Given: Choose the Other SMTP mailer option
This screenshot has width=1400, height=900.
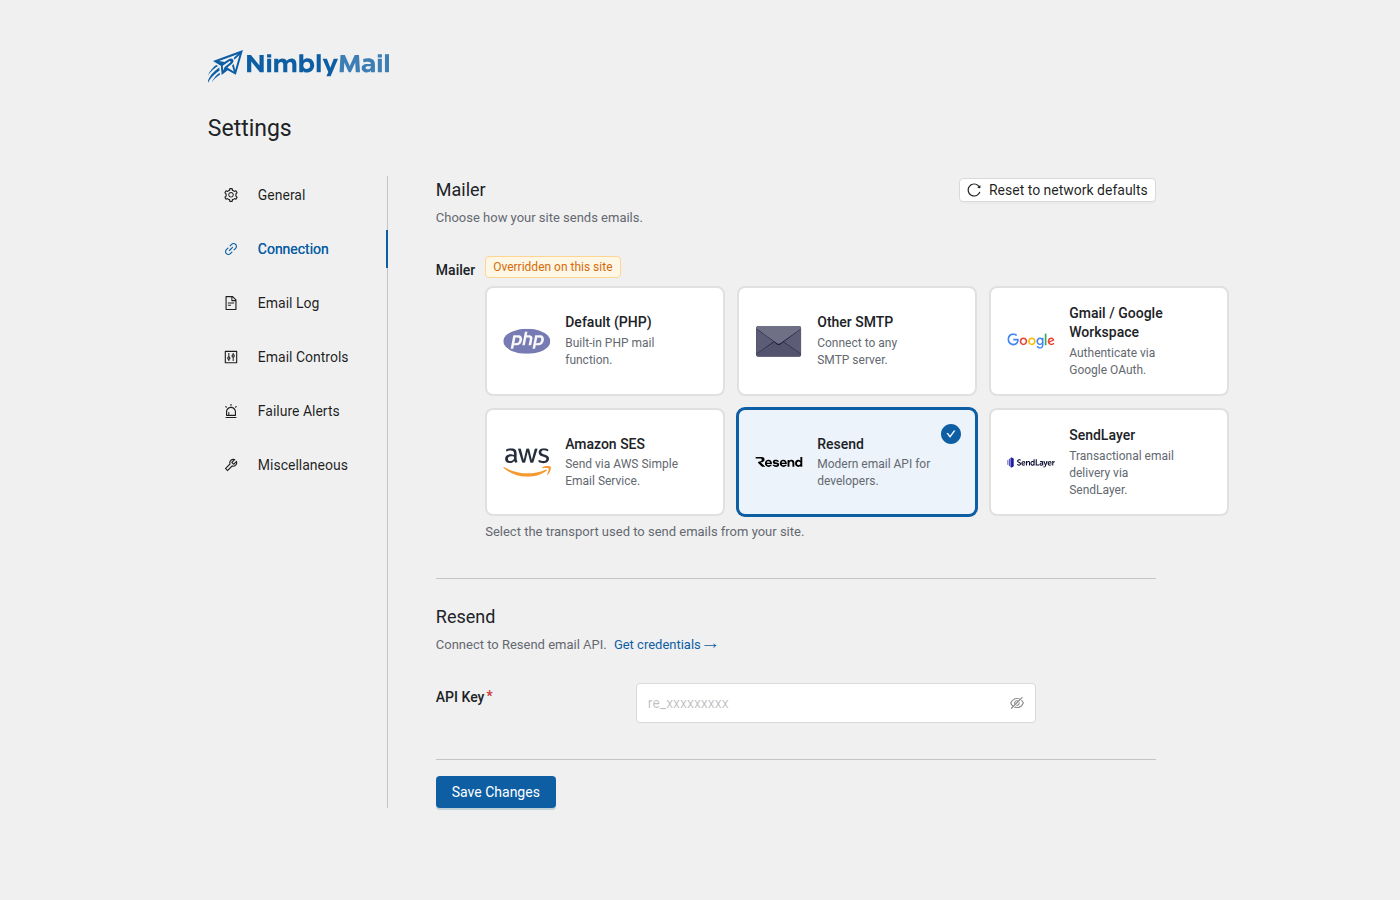Looking at the screenshot, I should click(857, 341).
